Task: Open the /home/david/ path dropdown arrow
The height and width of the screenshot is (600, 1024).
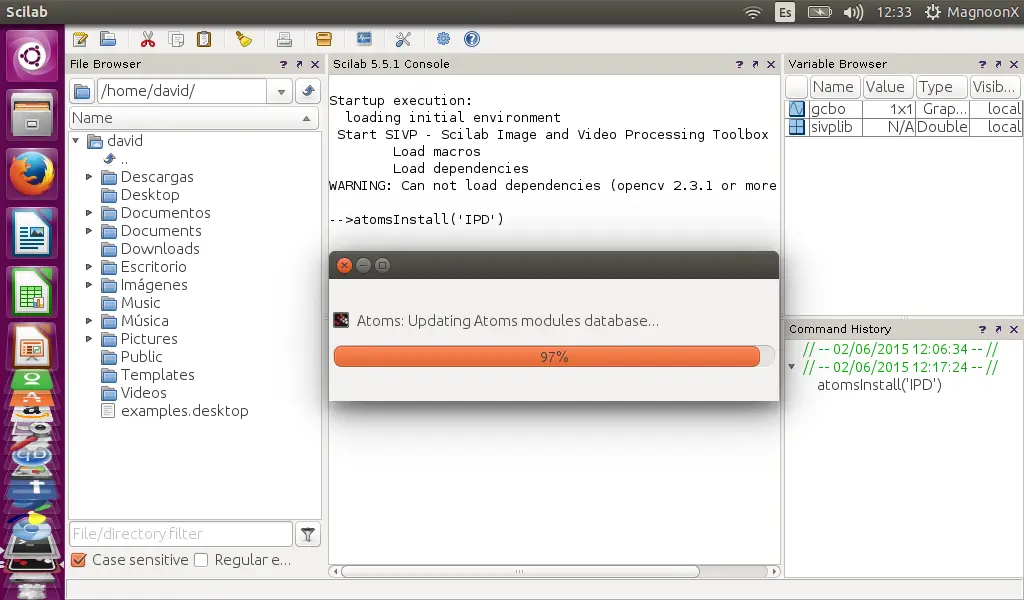Action: (x=281, y=91)
